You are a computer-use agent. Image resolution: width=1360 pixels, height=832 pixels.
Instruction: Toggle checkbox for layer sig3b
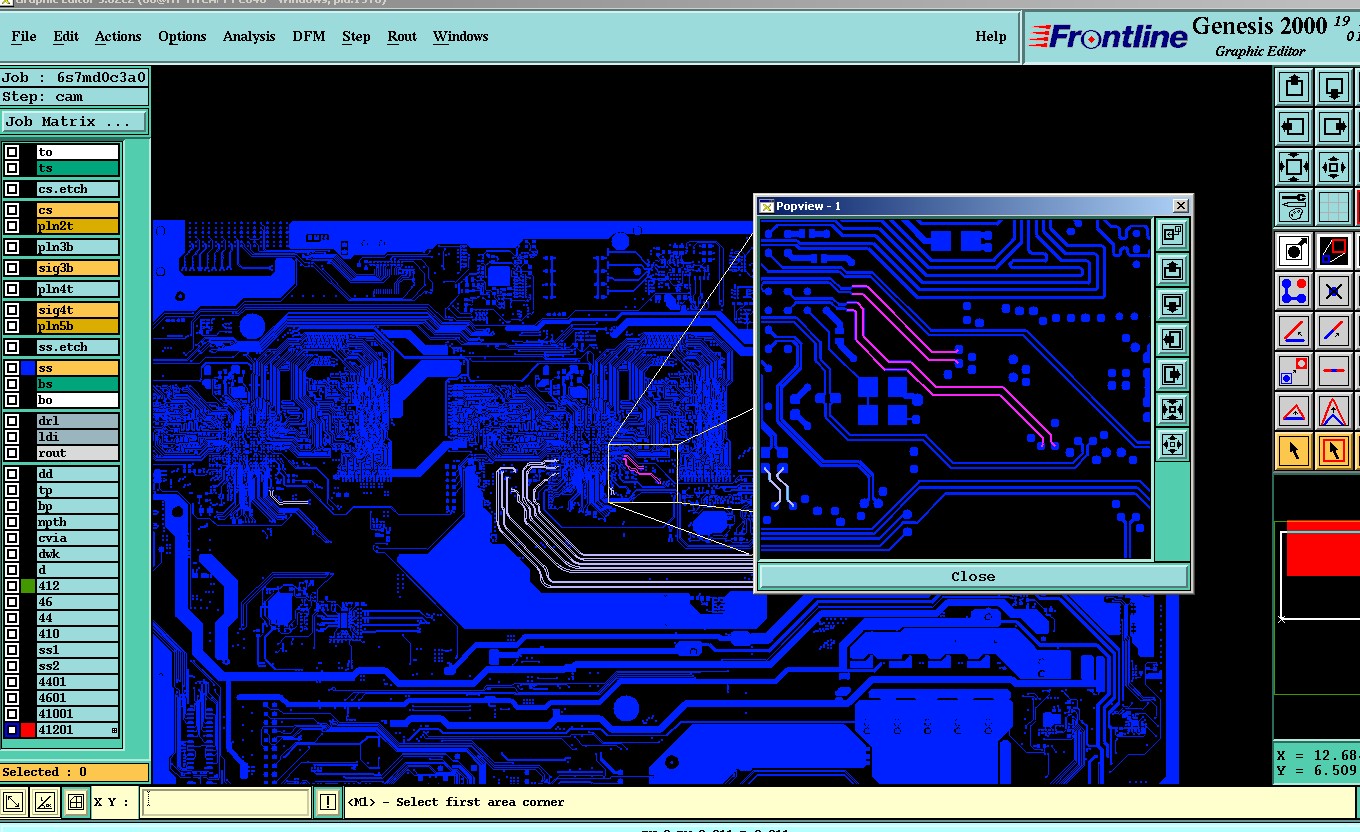click(12, 268)
